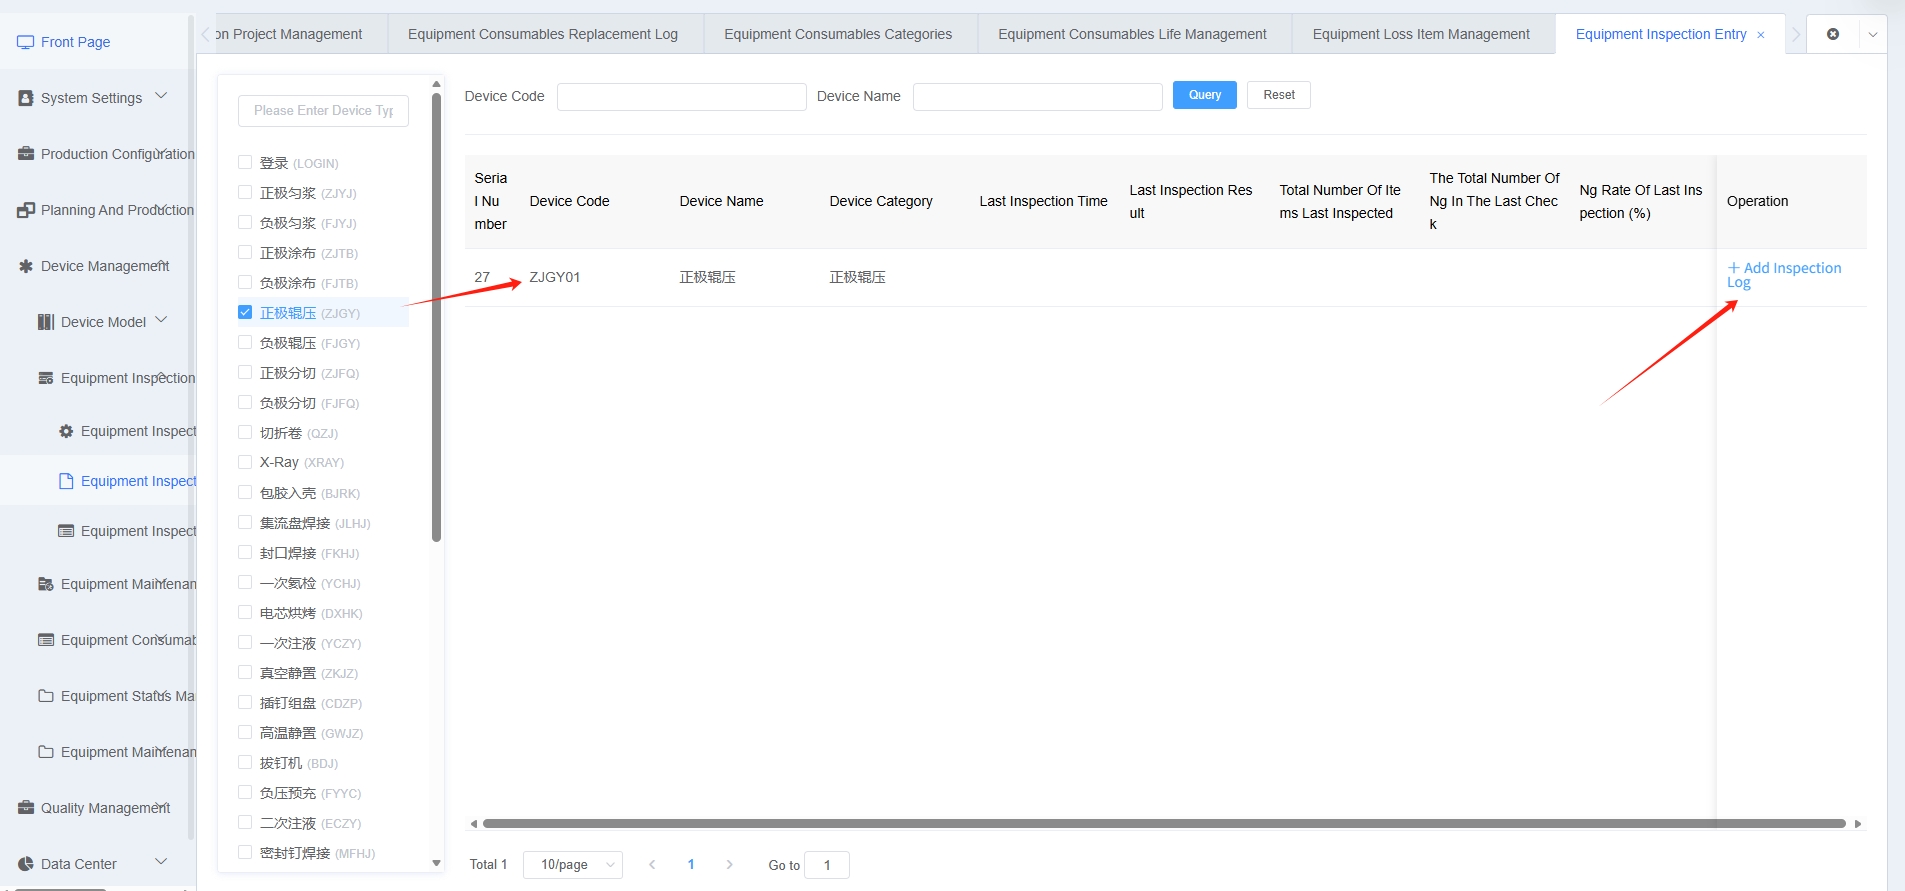Check the 正极匀浆 (ZJYJ) checkbox
The width and height of the screenshot is (1905, 891).
245,192
